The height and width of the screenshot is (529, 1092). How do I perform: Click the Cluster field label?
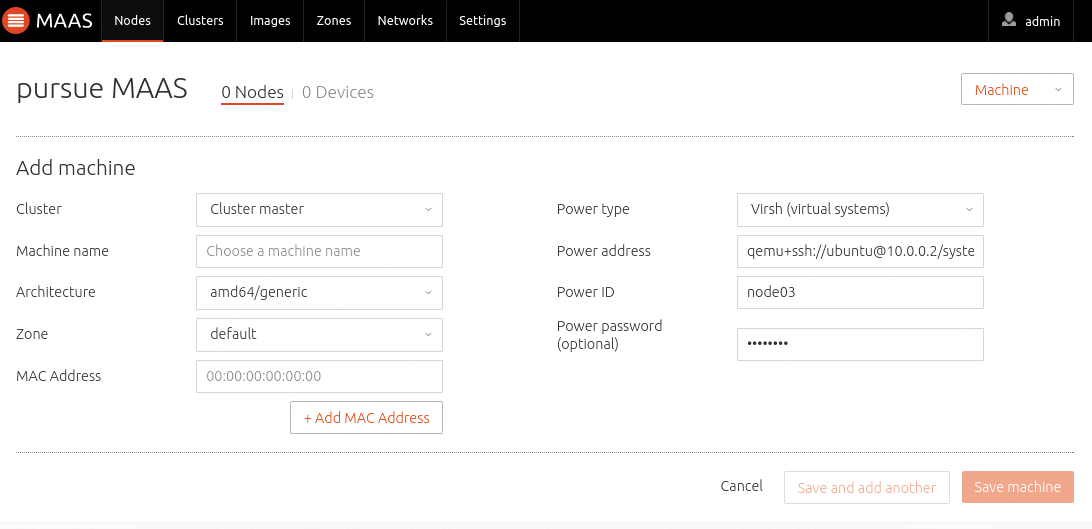[38, 209]
